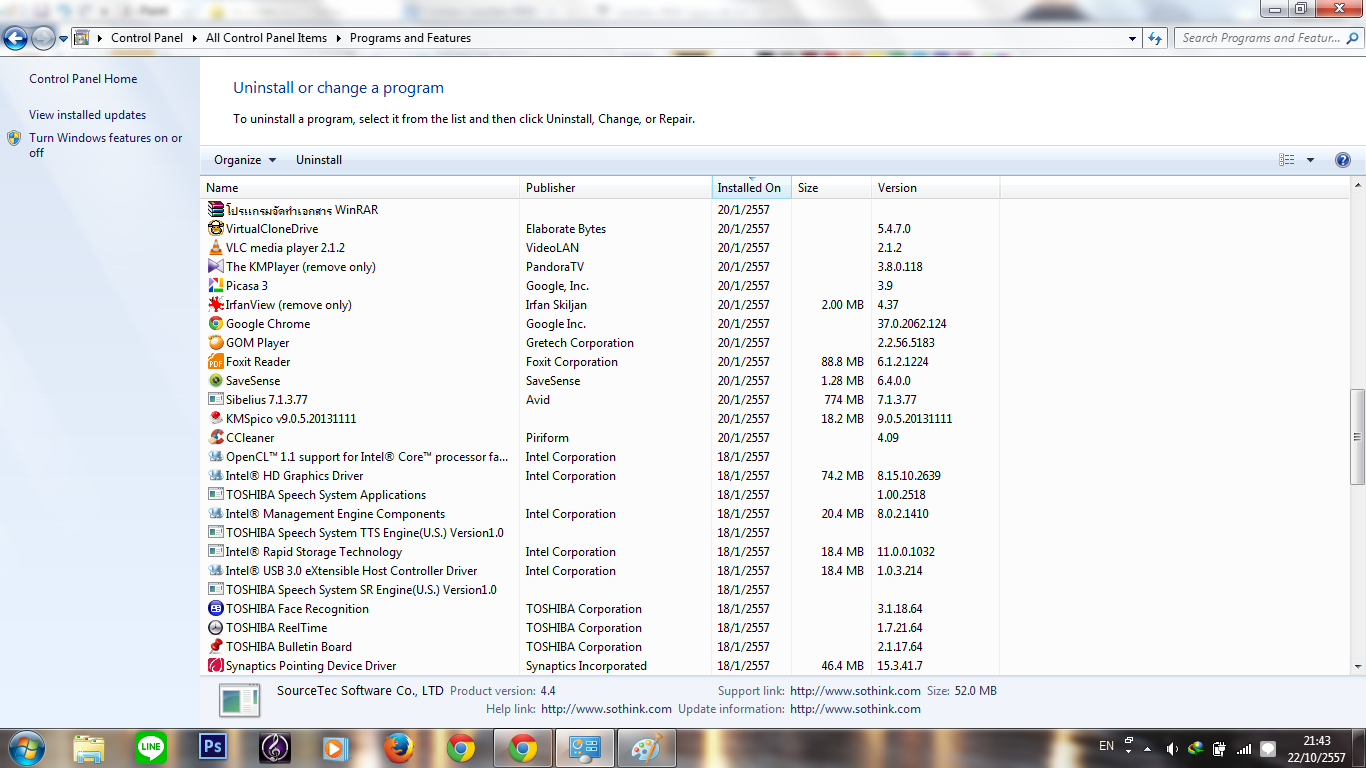
Task: Expand the arrow after Control Panel breadcrumb
Action: click(x=194, y=38)
